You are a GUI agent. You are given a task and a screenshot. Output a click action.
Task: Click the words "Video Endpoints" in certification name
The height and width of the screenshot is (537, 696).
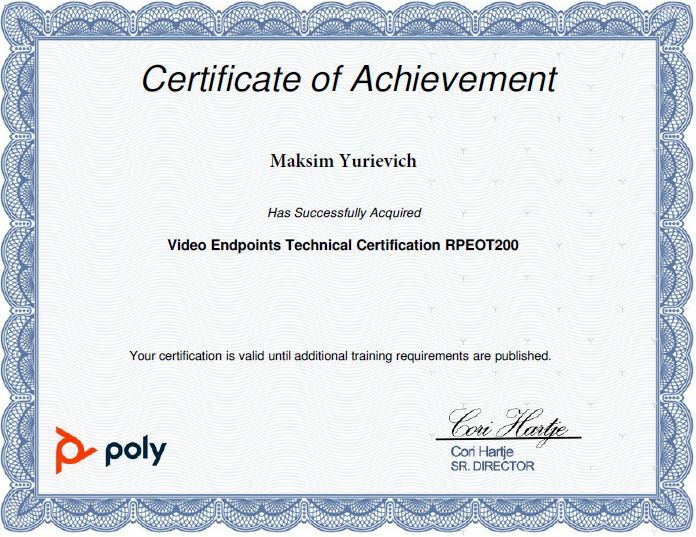click(222, 244)
